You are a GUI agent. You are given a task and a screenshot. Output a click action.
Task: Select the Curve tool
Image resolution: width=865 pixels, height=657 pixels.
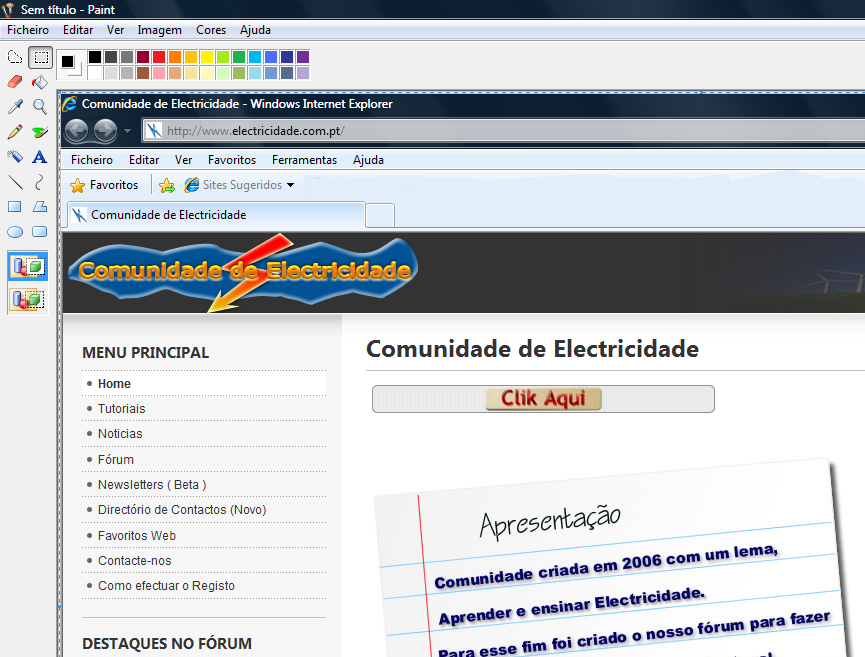tap(40, 182)
